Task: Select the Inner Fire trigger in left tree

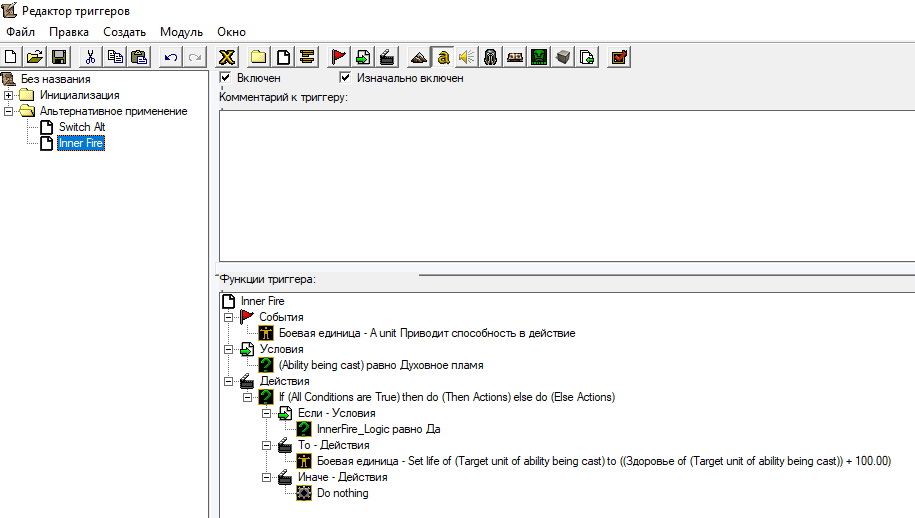Action: point(81,143)
